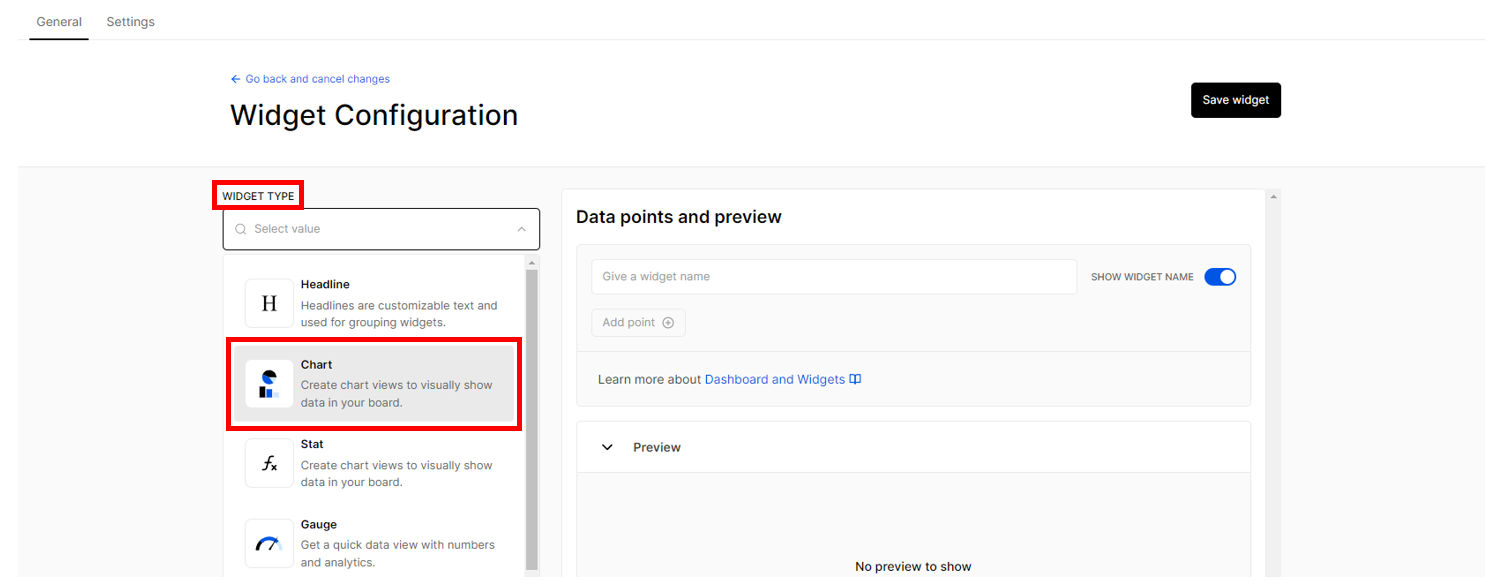Click the Save widget button
Viewport: 1491px width, 584px height.
pyautogui.click(x=1236, y=100)
